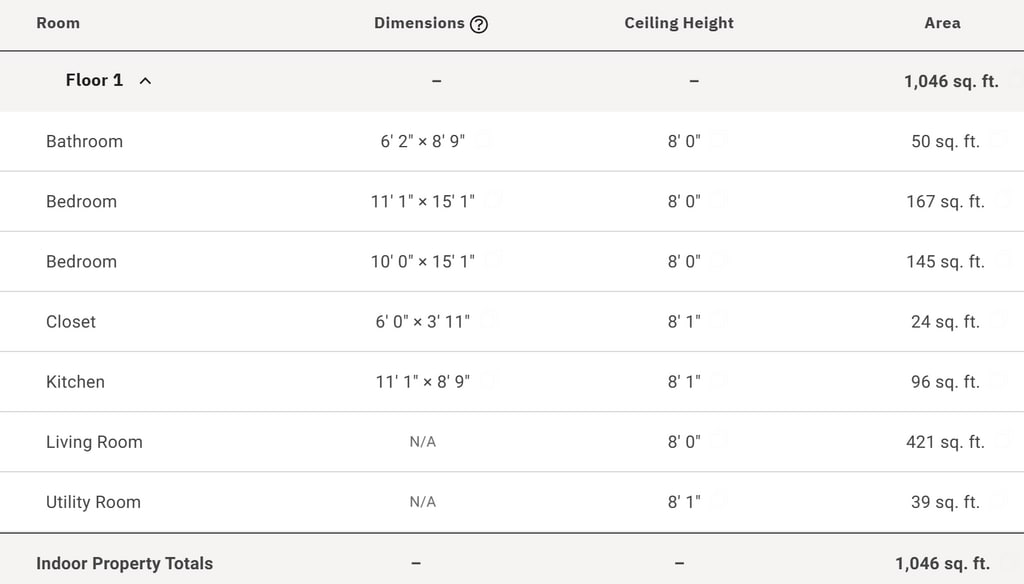This screenshot has width=1024, height=584.
Task: Select the Living Room row
Action: 512,442
